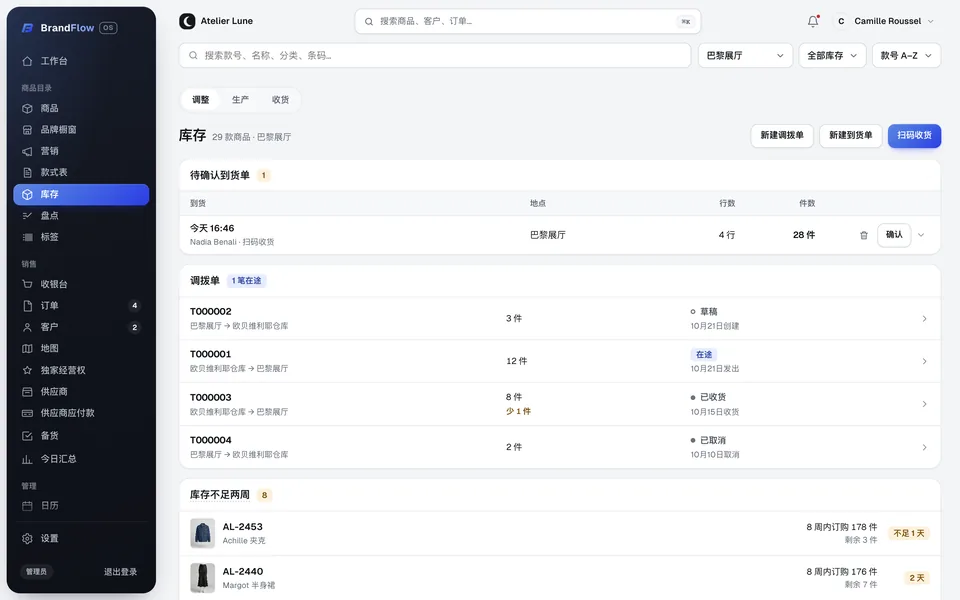
Task: Click the Atelier Lune moon logo
Action: 187,21
